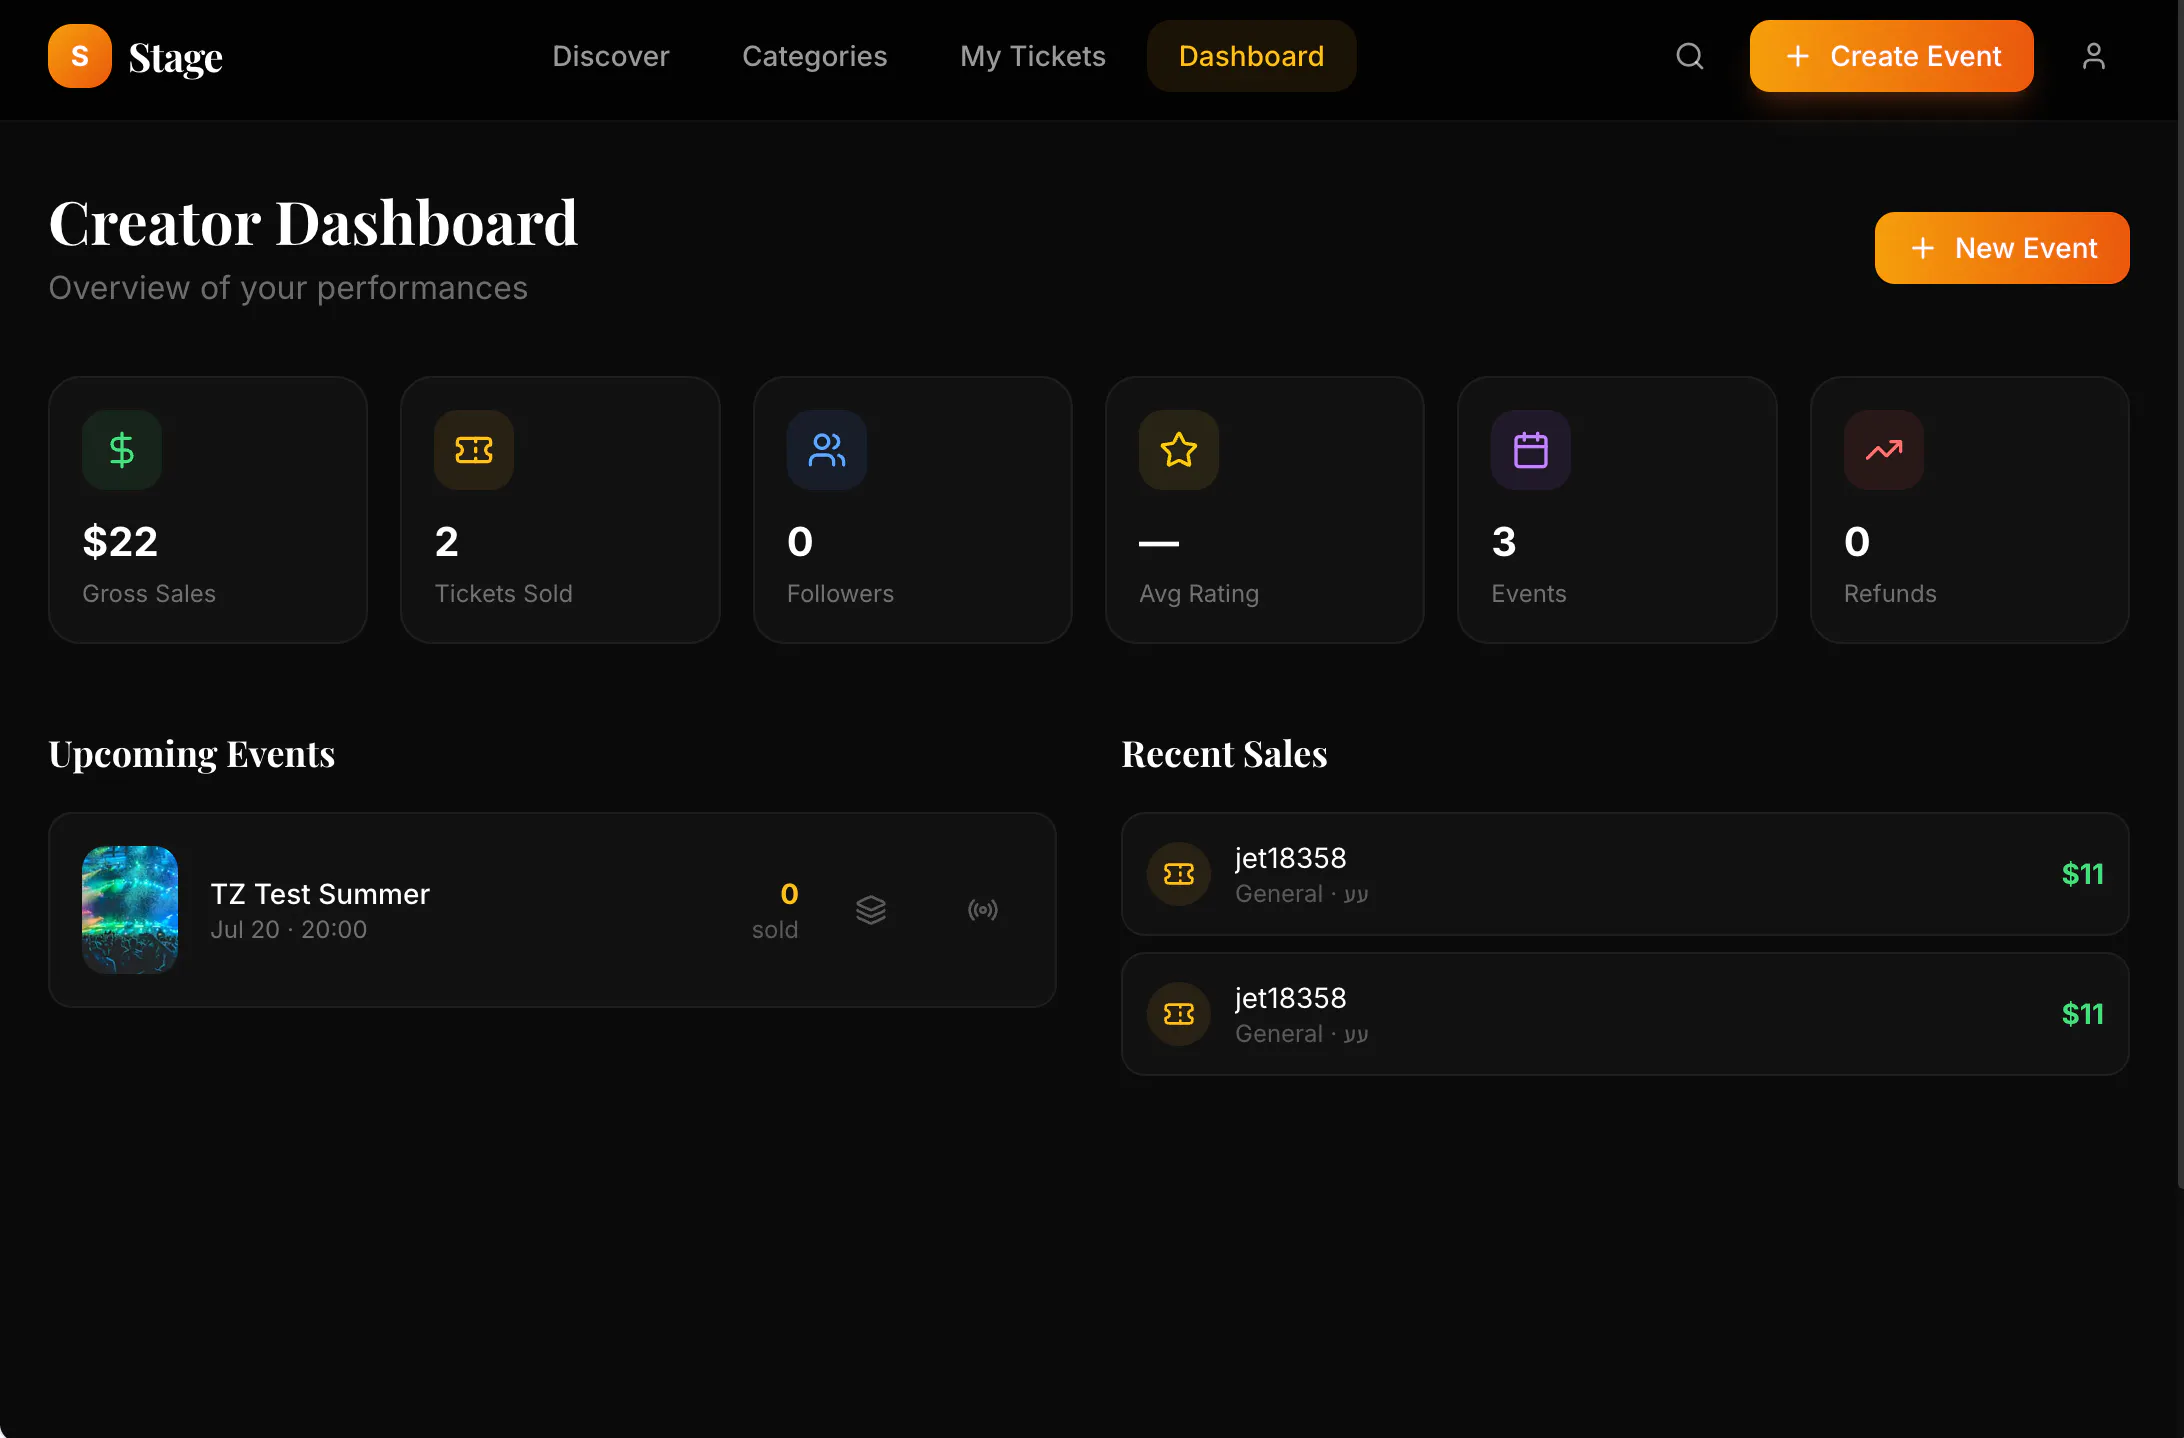Click the Create Event button
Viewport: 2184px width, 1438px height.
click(1892, 56)
